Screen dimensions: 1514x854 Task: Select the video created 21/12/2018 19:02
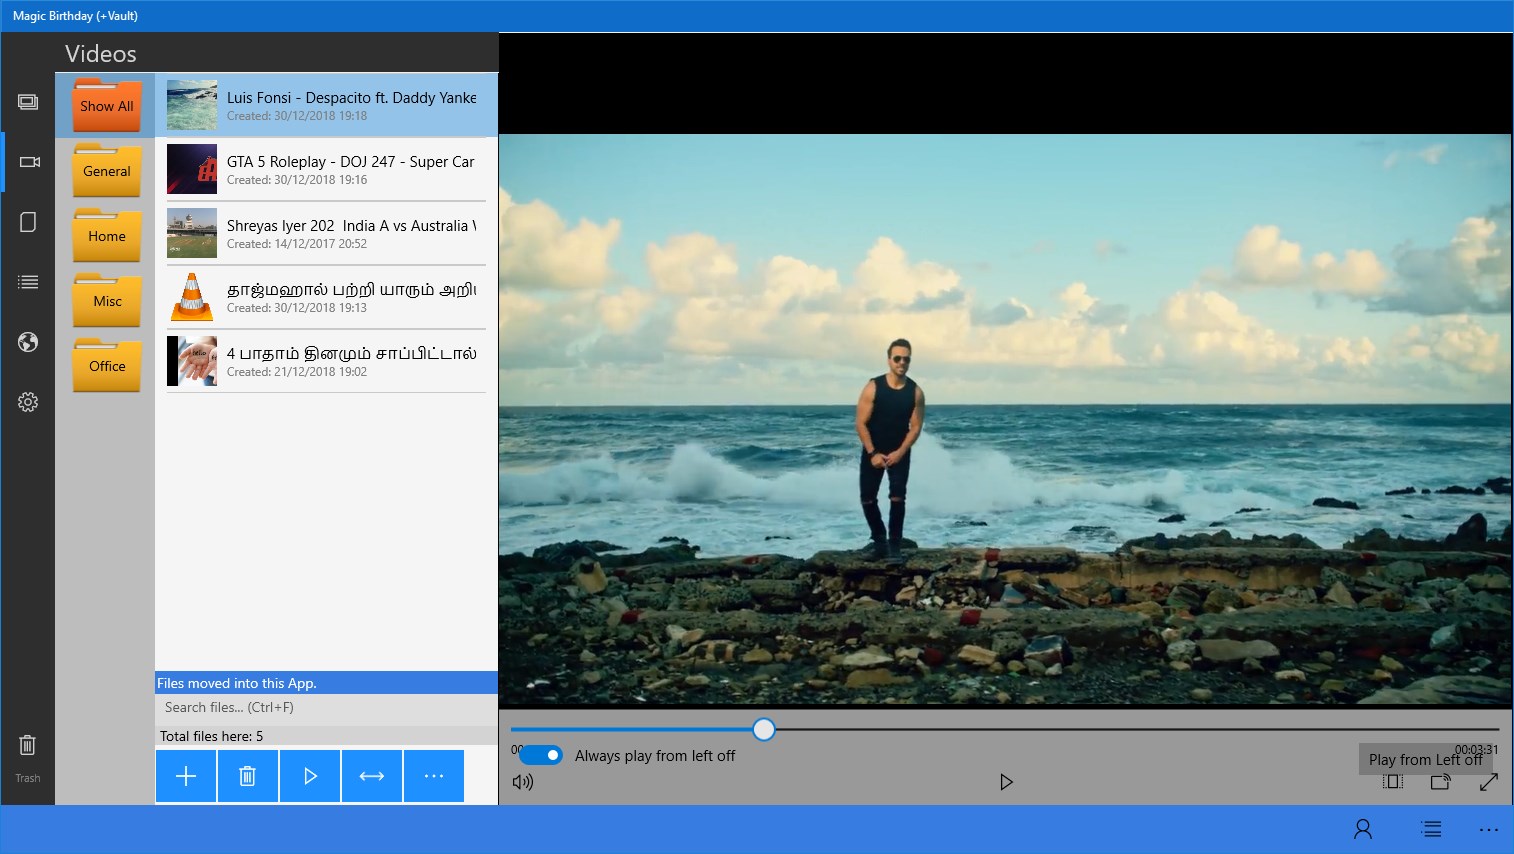click(326, 361)
